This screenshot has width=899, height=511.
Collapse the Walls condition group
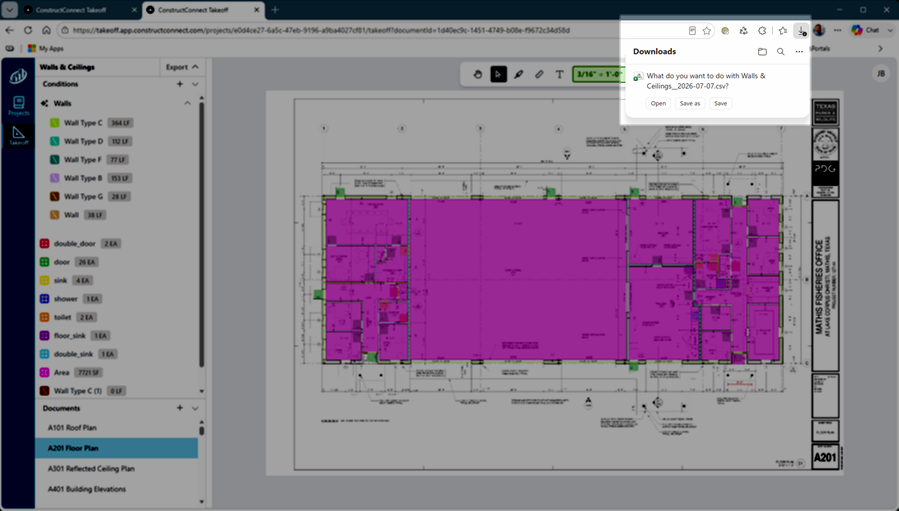187,103
